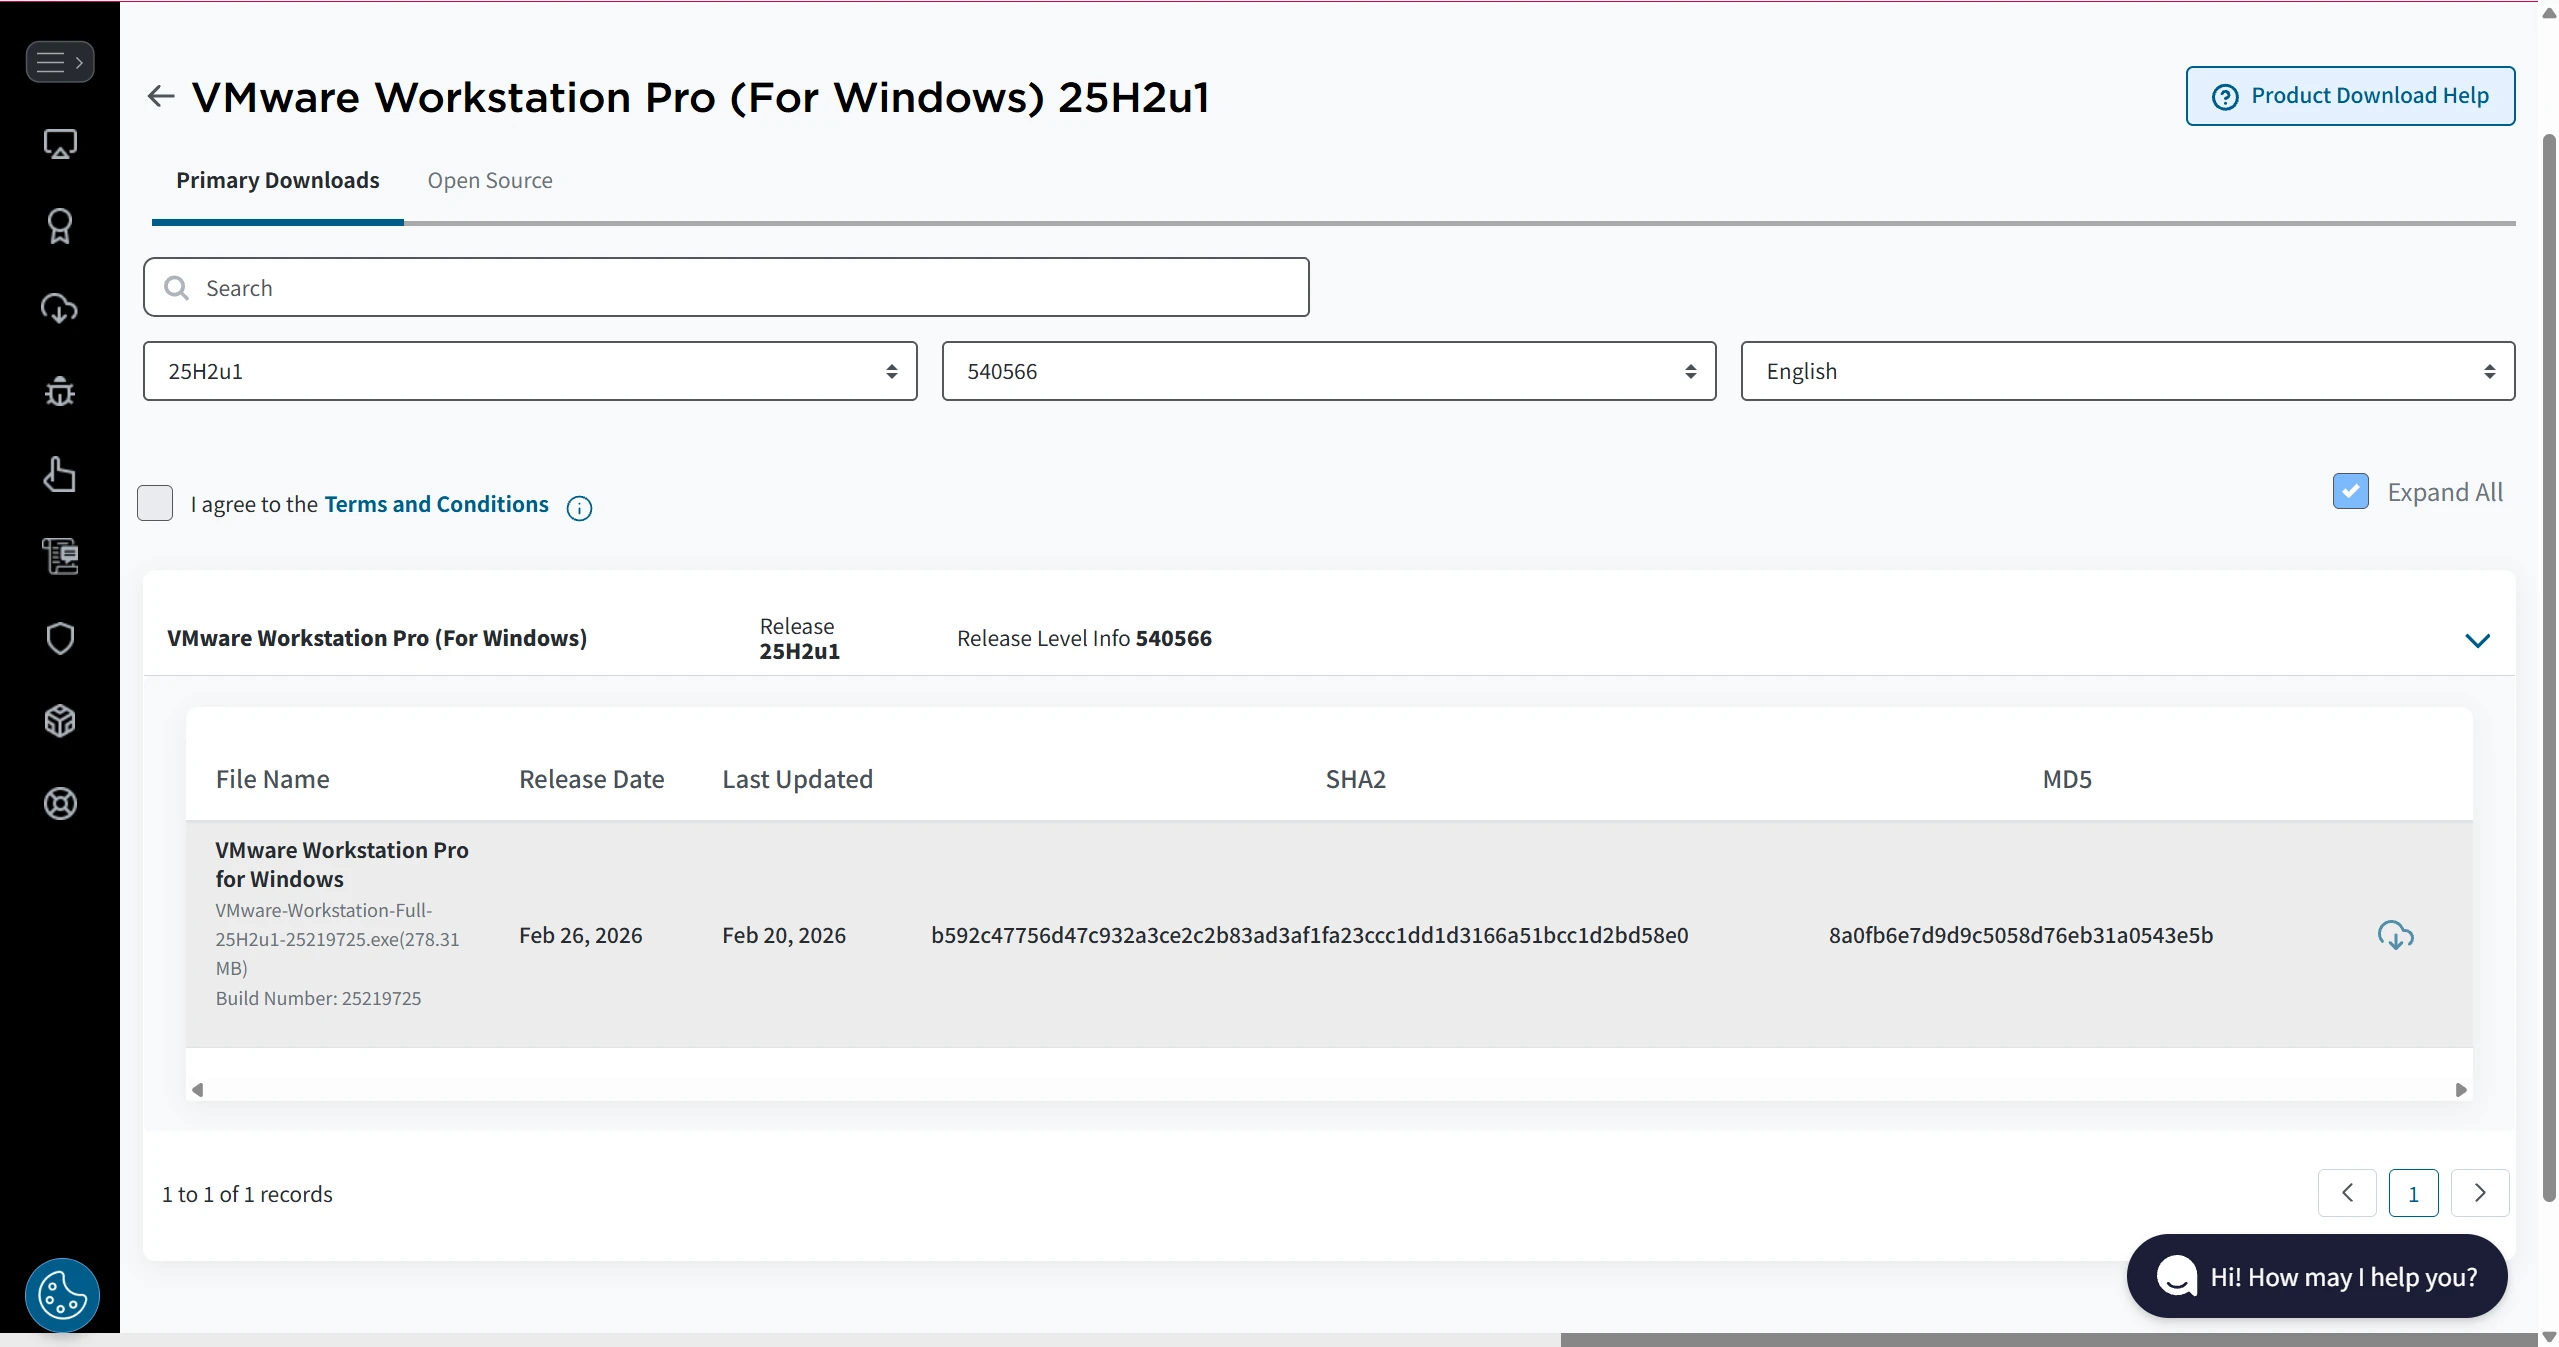Select page 1 in pagination
Viewport: 2559px width, 1347px height.
coord(2413,1193)
